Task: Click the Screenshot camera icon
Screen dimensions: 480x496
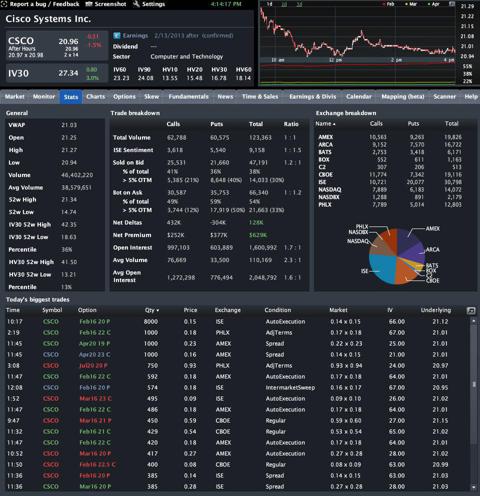Action: pyautogui.click(x=89, y=4)
